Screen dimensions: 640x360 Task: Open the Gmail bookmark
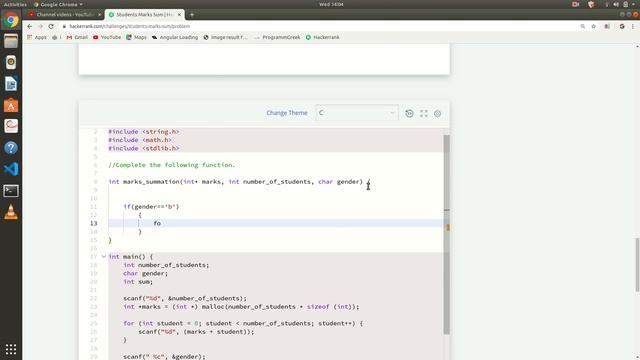pyautogui.click(x=77, y=37)
